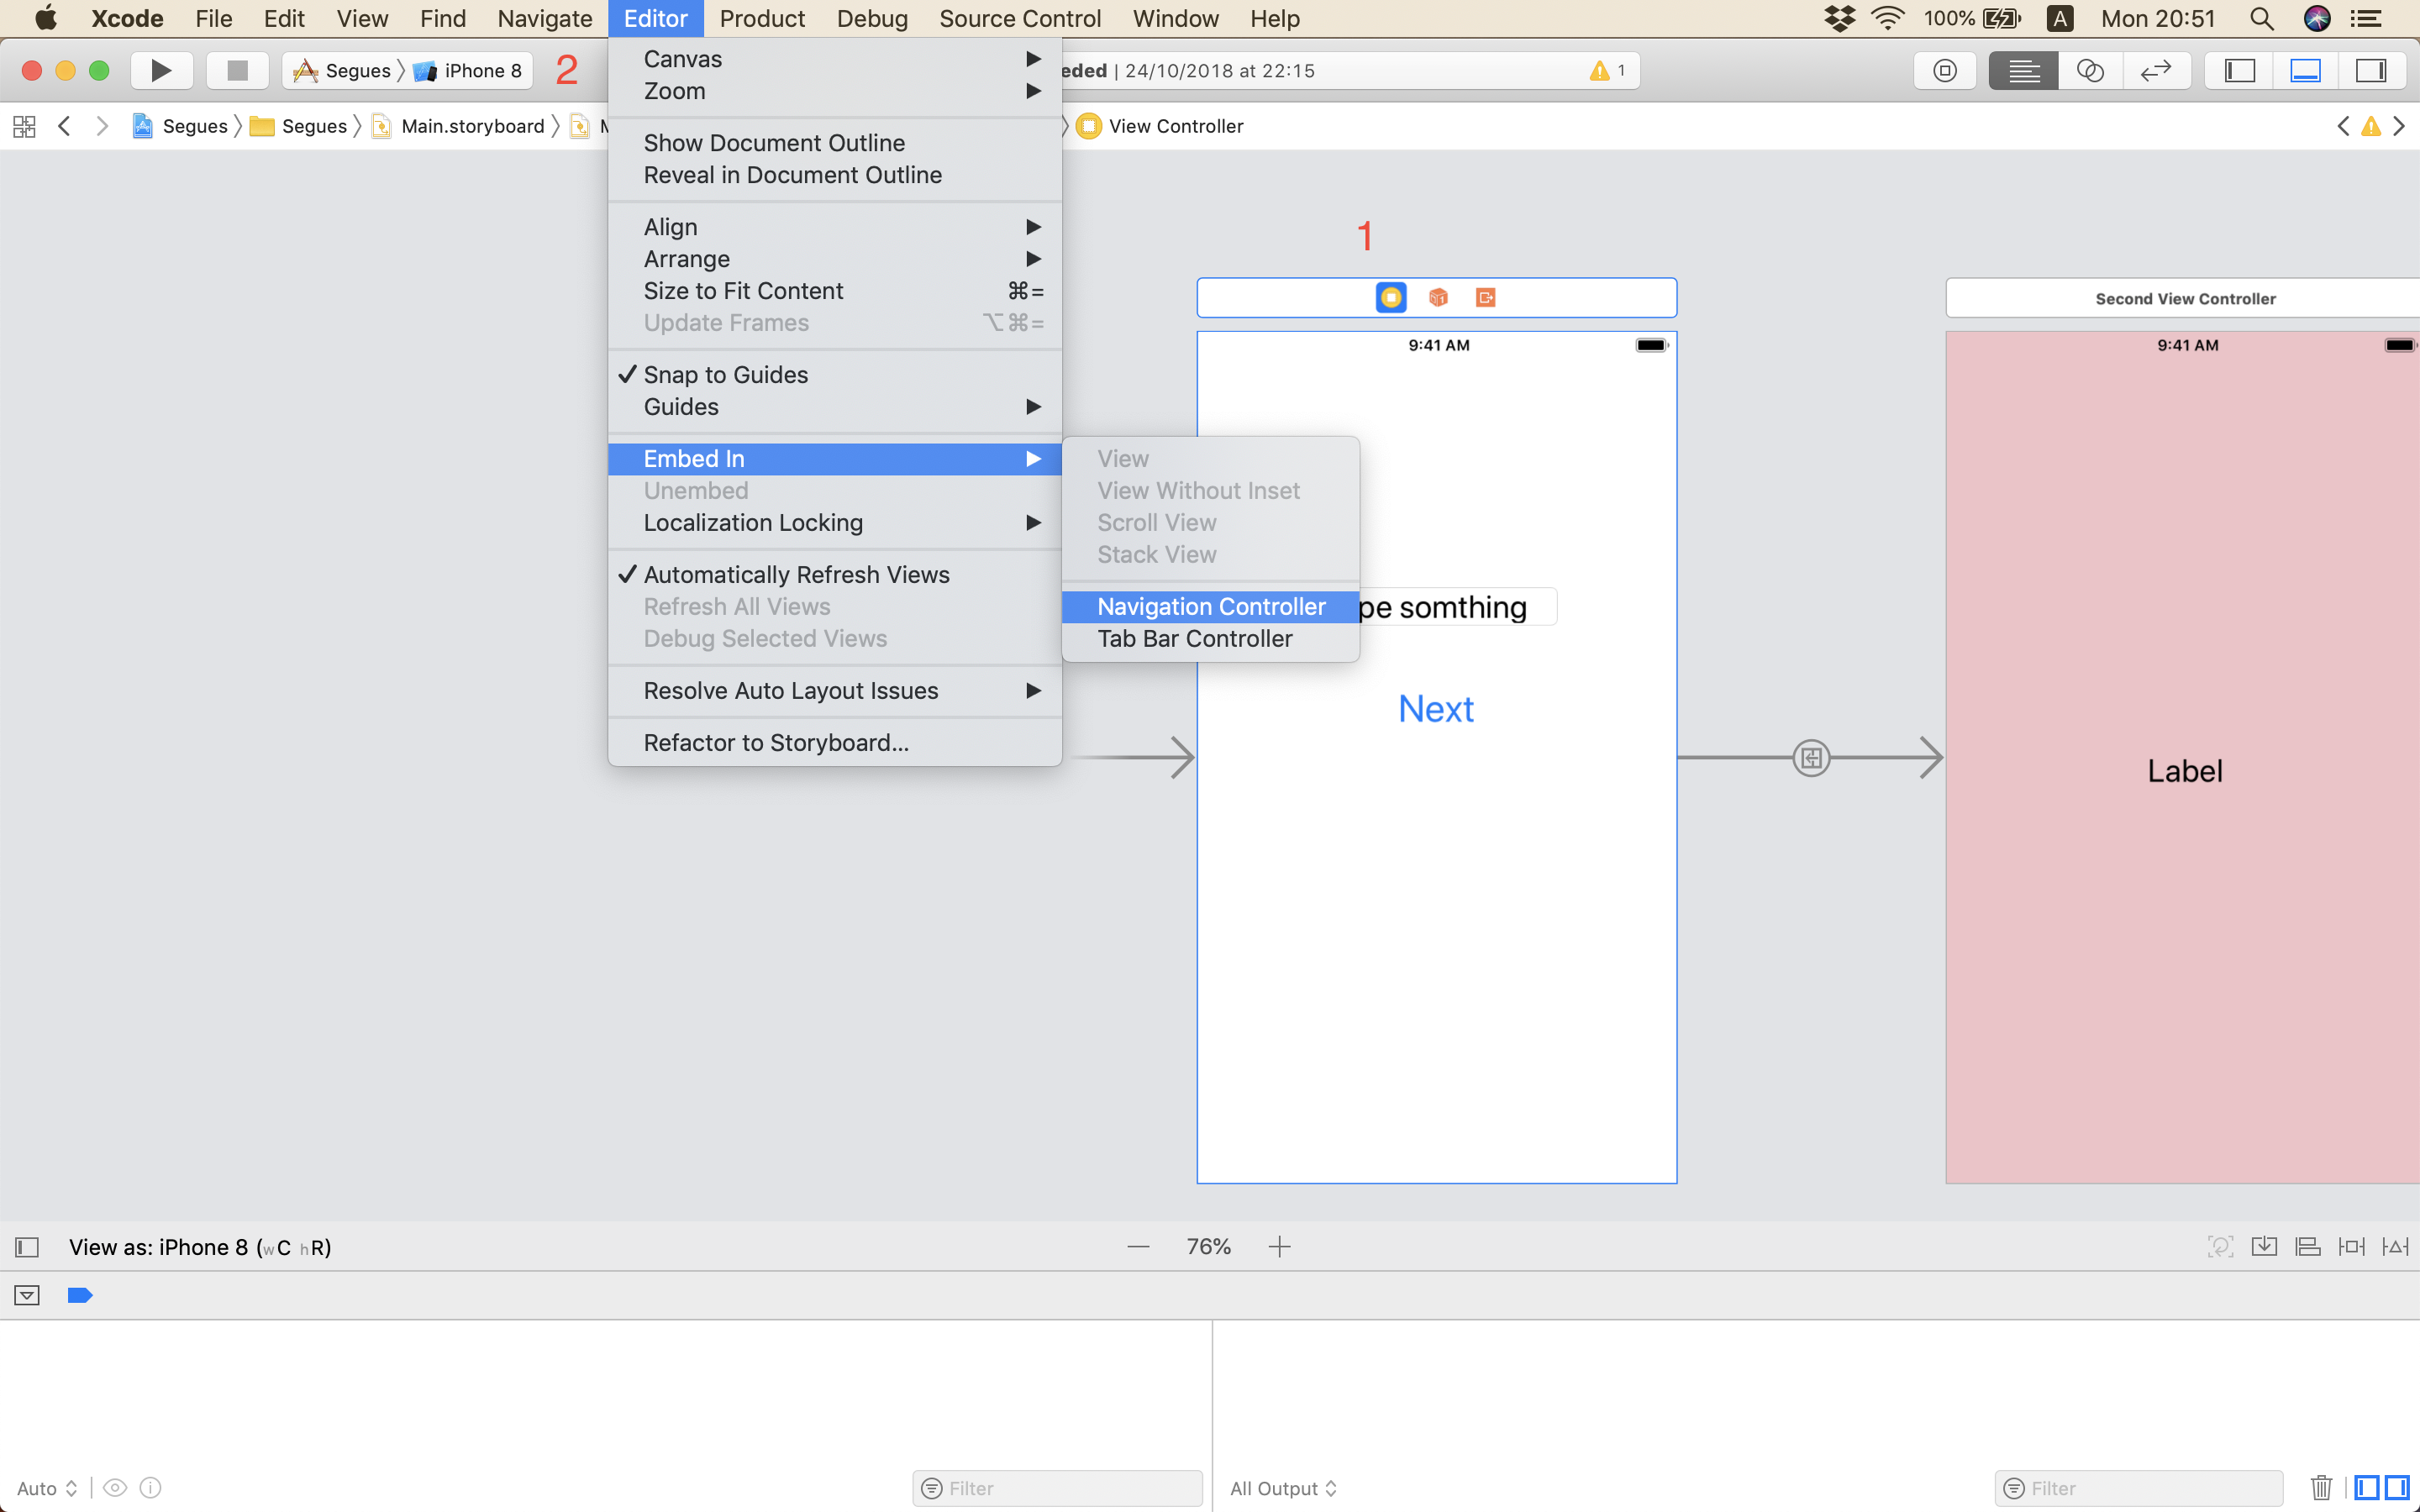
Task: Click the zoom in plus button
Action: [x=1279, y=1246]
